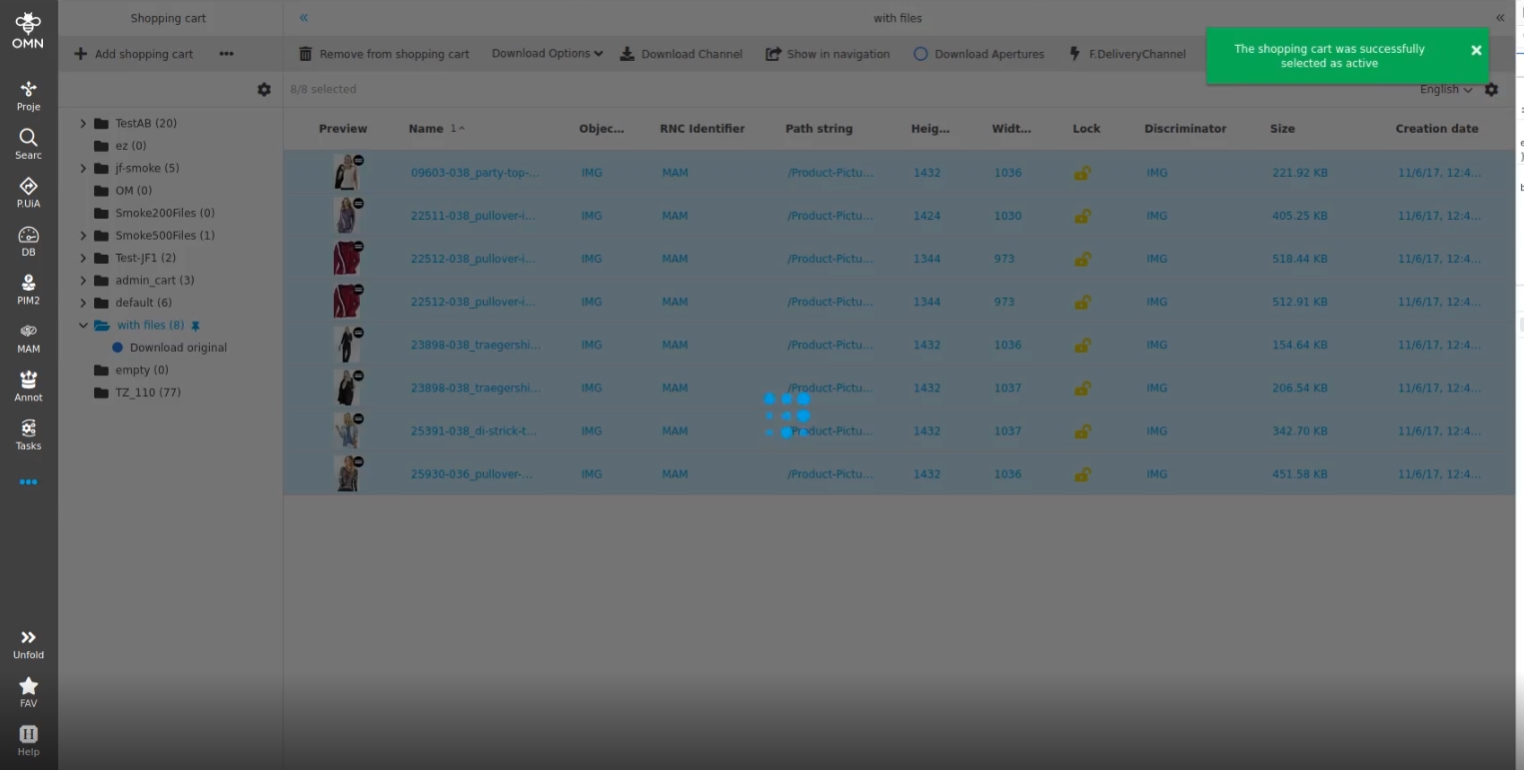Open the Download Options dropdown
The image size is (1524, 770).
547,54
